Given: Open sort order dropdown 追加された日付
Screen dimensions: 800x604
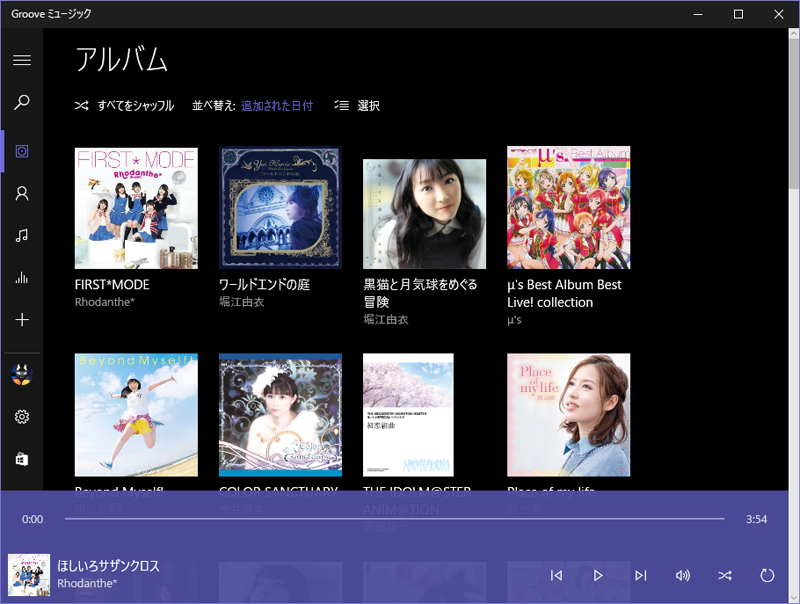Looking at the screenshot, I should (x=277, y=106).
